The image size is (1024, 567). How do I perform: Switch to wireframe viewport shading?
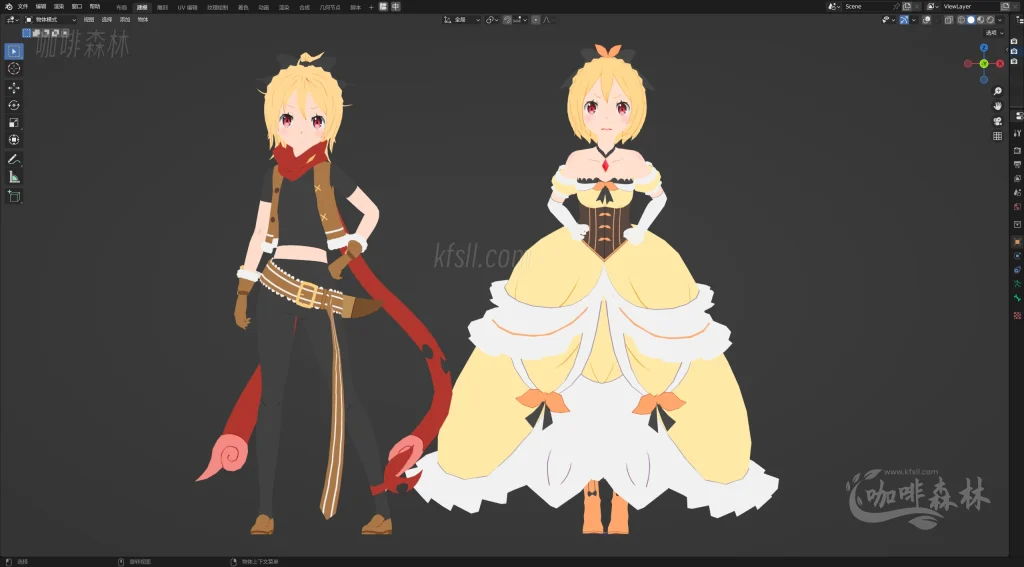961,20
